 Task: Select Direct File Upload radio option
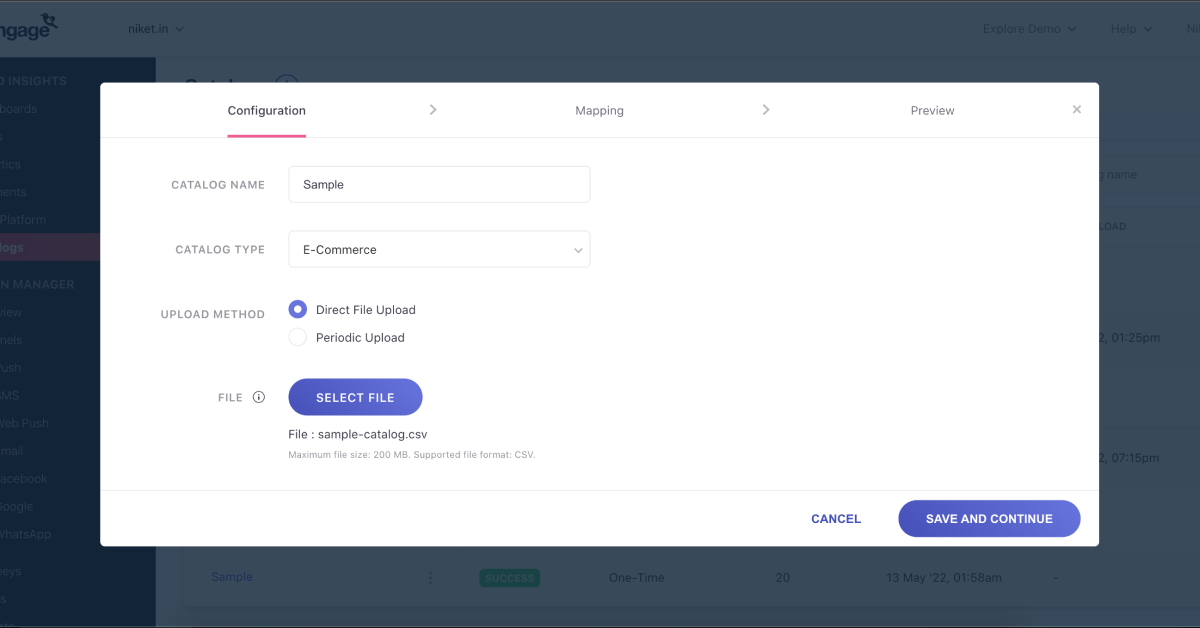pyautogui.click(x=298, y=310)
